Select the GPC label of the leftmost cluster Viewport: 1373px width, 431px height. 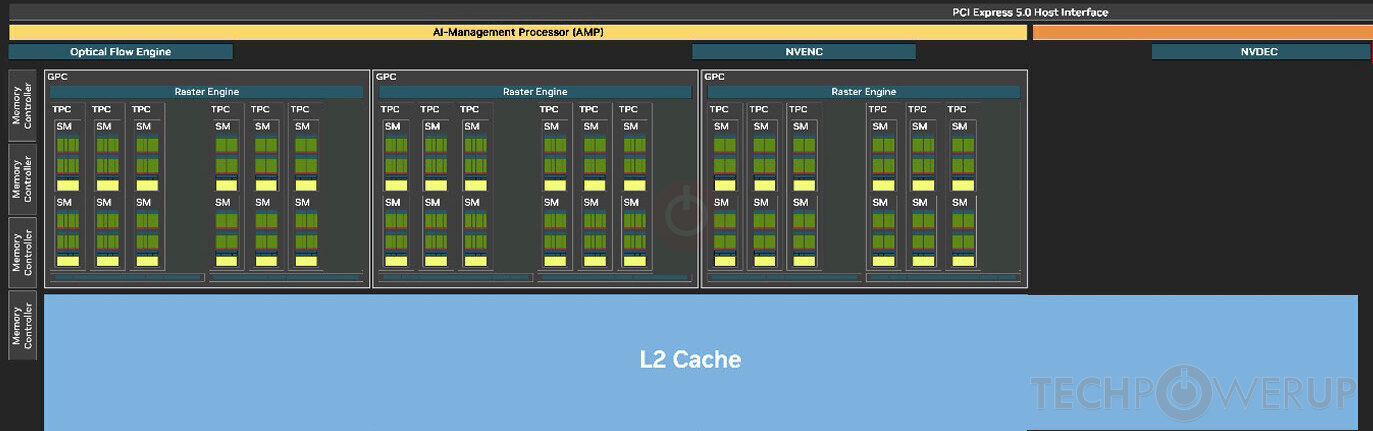[57, 76]
